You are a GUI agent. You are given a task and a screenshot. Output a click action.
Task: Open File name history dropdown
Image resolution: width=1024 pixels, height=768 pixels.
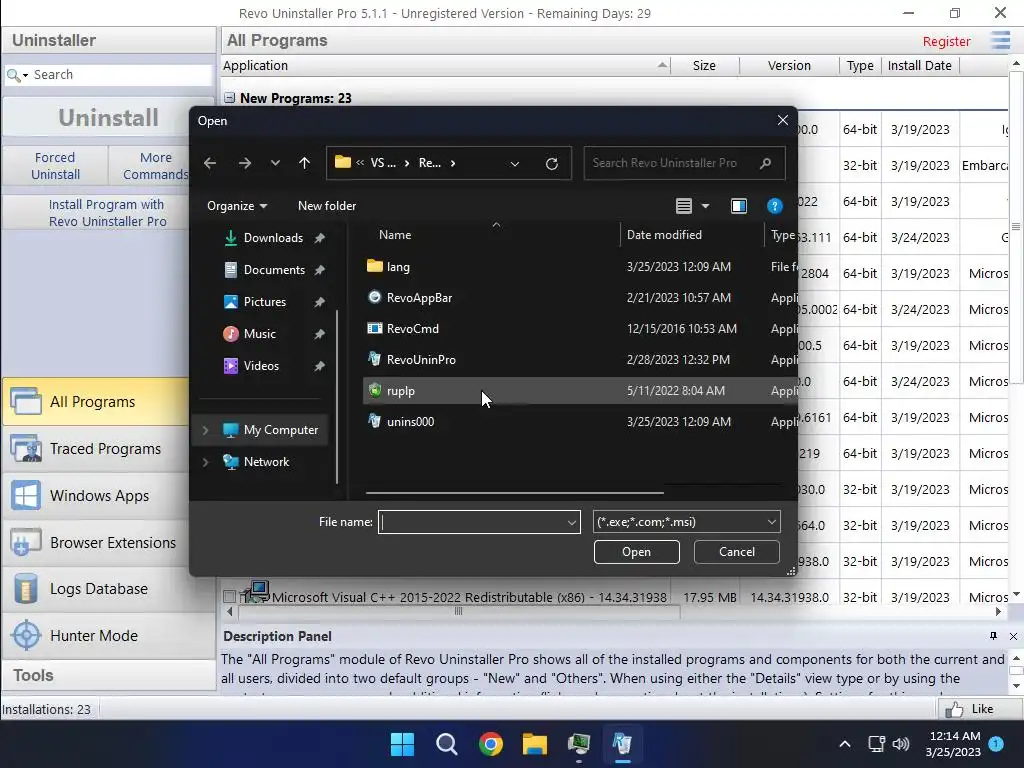[x=571, y=522]
